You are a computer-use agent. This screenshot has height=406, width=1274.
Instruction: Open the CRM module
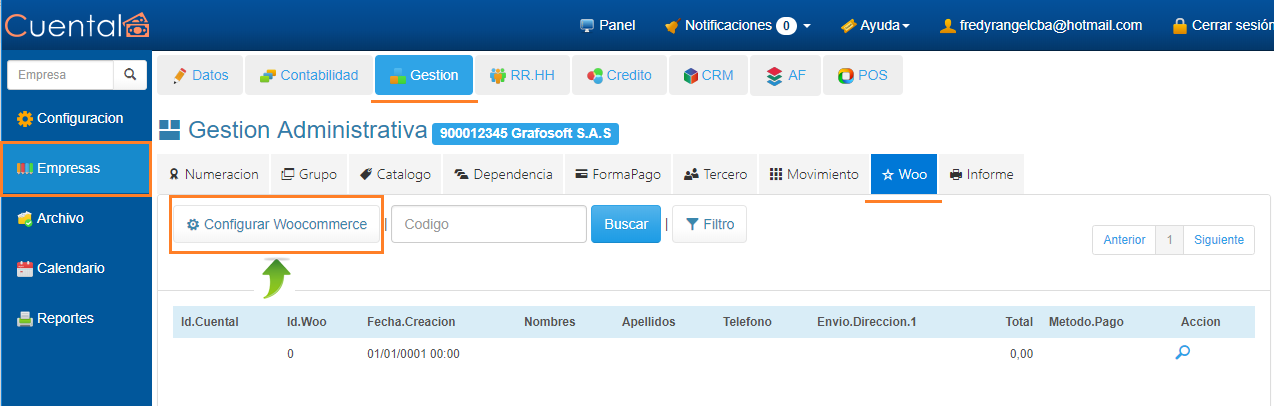[708, 75]
